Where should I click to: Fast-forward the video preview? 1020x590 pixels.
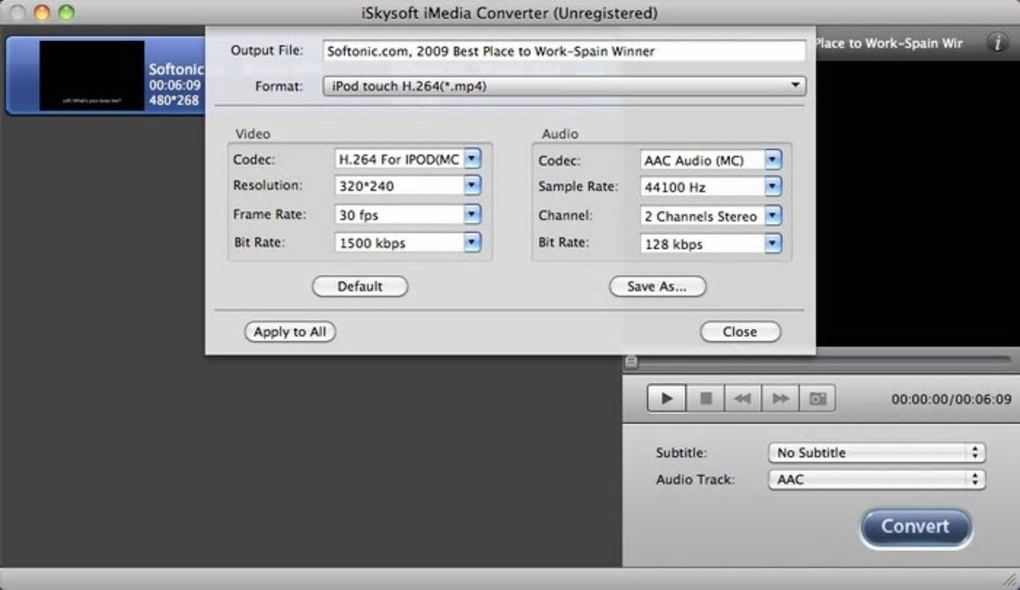pos(780,398)
